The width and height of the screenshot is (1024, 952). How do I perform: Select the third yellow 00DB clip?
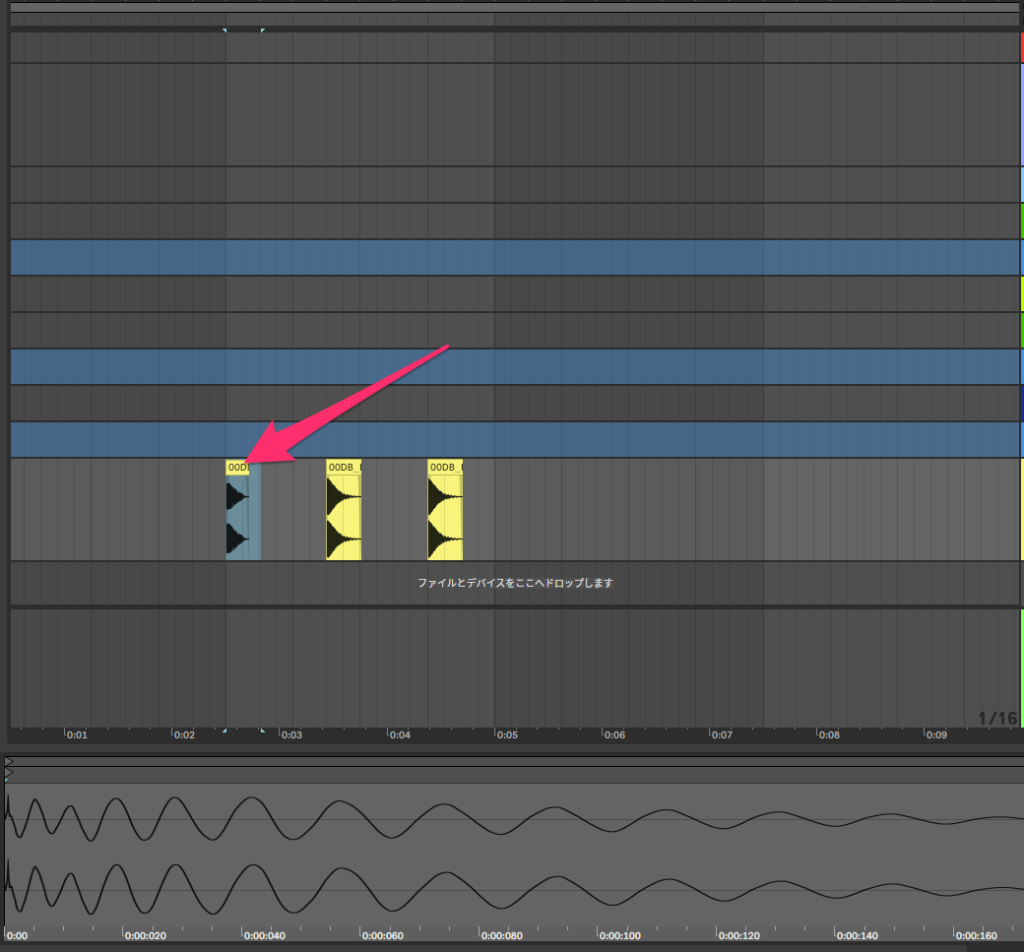[444, 510]
